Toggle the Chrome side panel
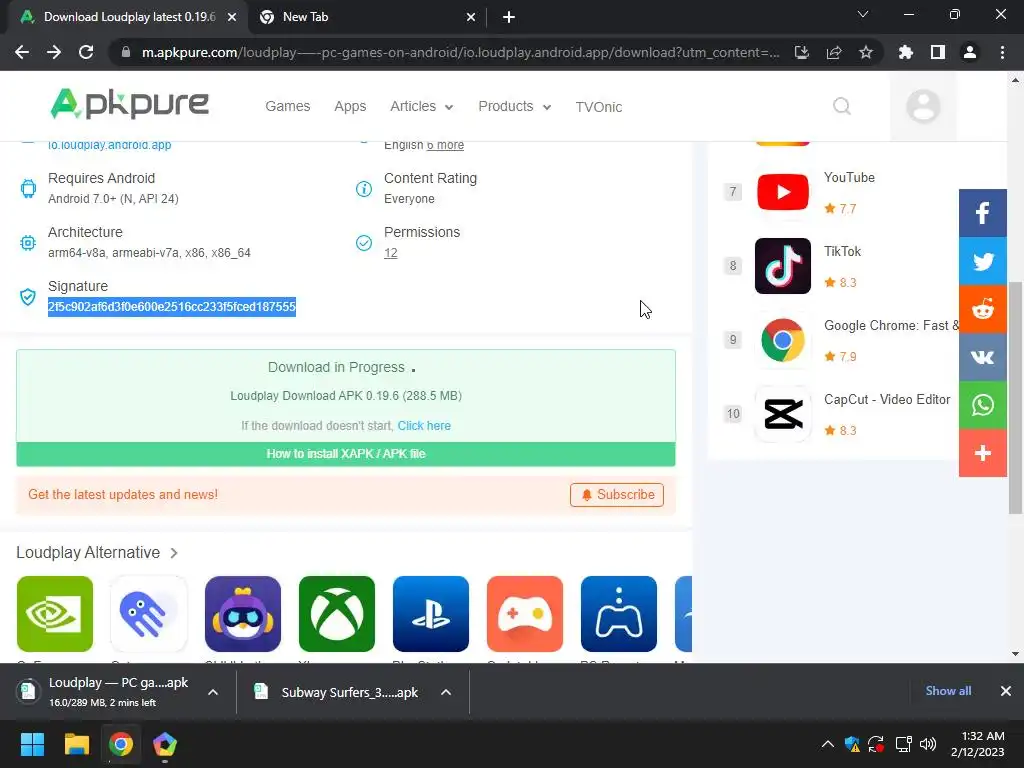 [938, 52]
